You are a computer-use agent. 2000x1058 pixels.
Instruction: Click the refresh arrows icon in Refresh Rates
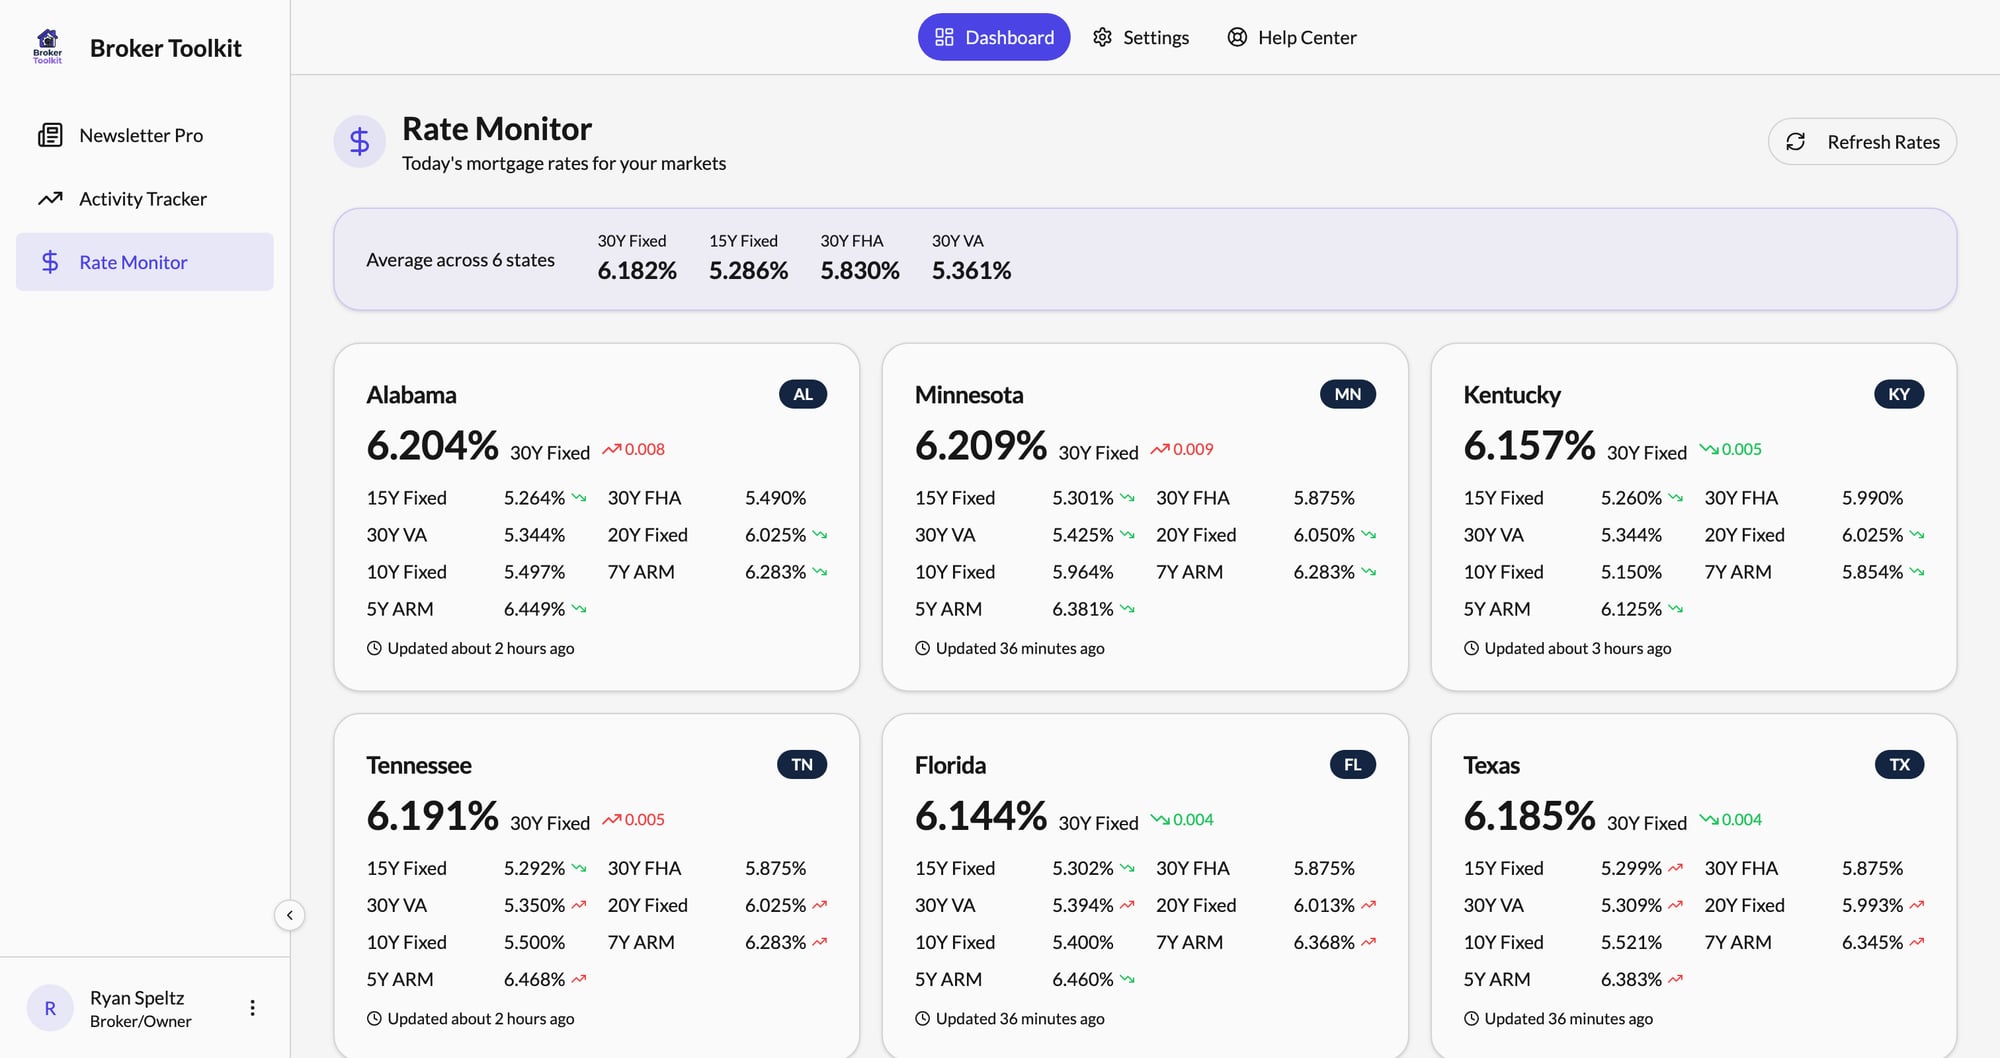coord(1797,141)
